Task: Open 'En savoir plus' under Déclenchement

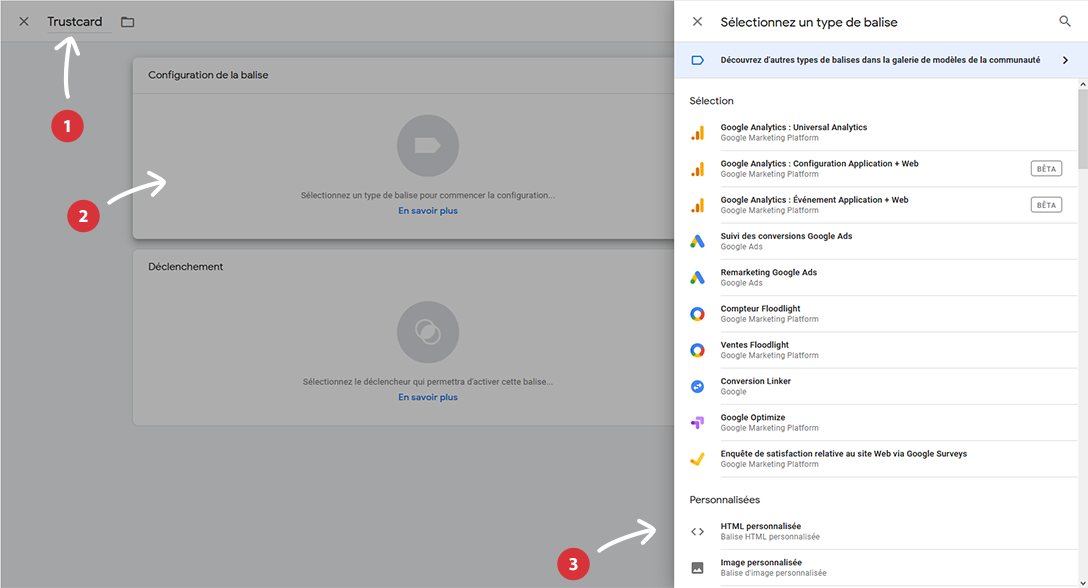Action: point(427,397)
